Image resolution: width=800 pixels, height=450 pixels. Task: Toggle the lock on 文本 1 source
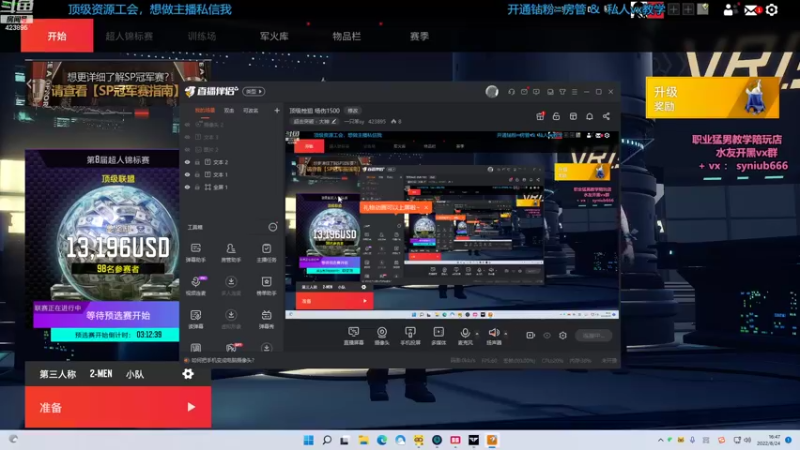[197, 174]
